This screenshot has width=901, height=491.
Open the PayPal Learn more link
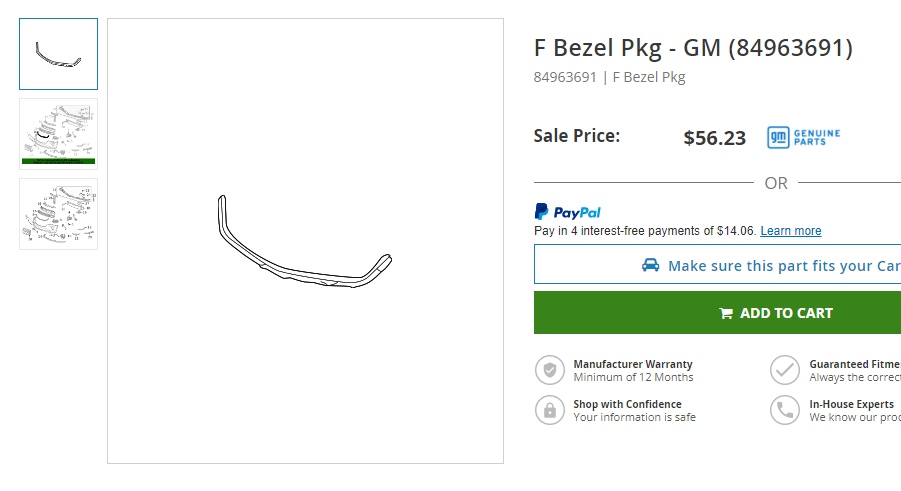pos(790,231)
